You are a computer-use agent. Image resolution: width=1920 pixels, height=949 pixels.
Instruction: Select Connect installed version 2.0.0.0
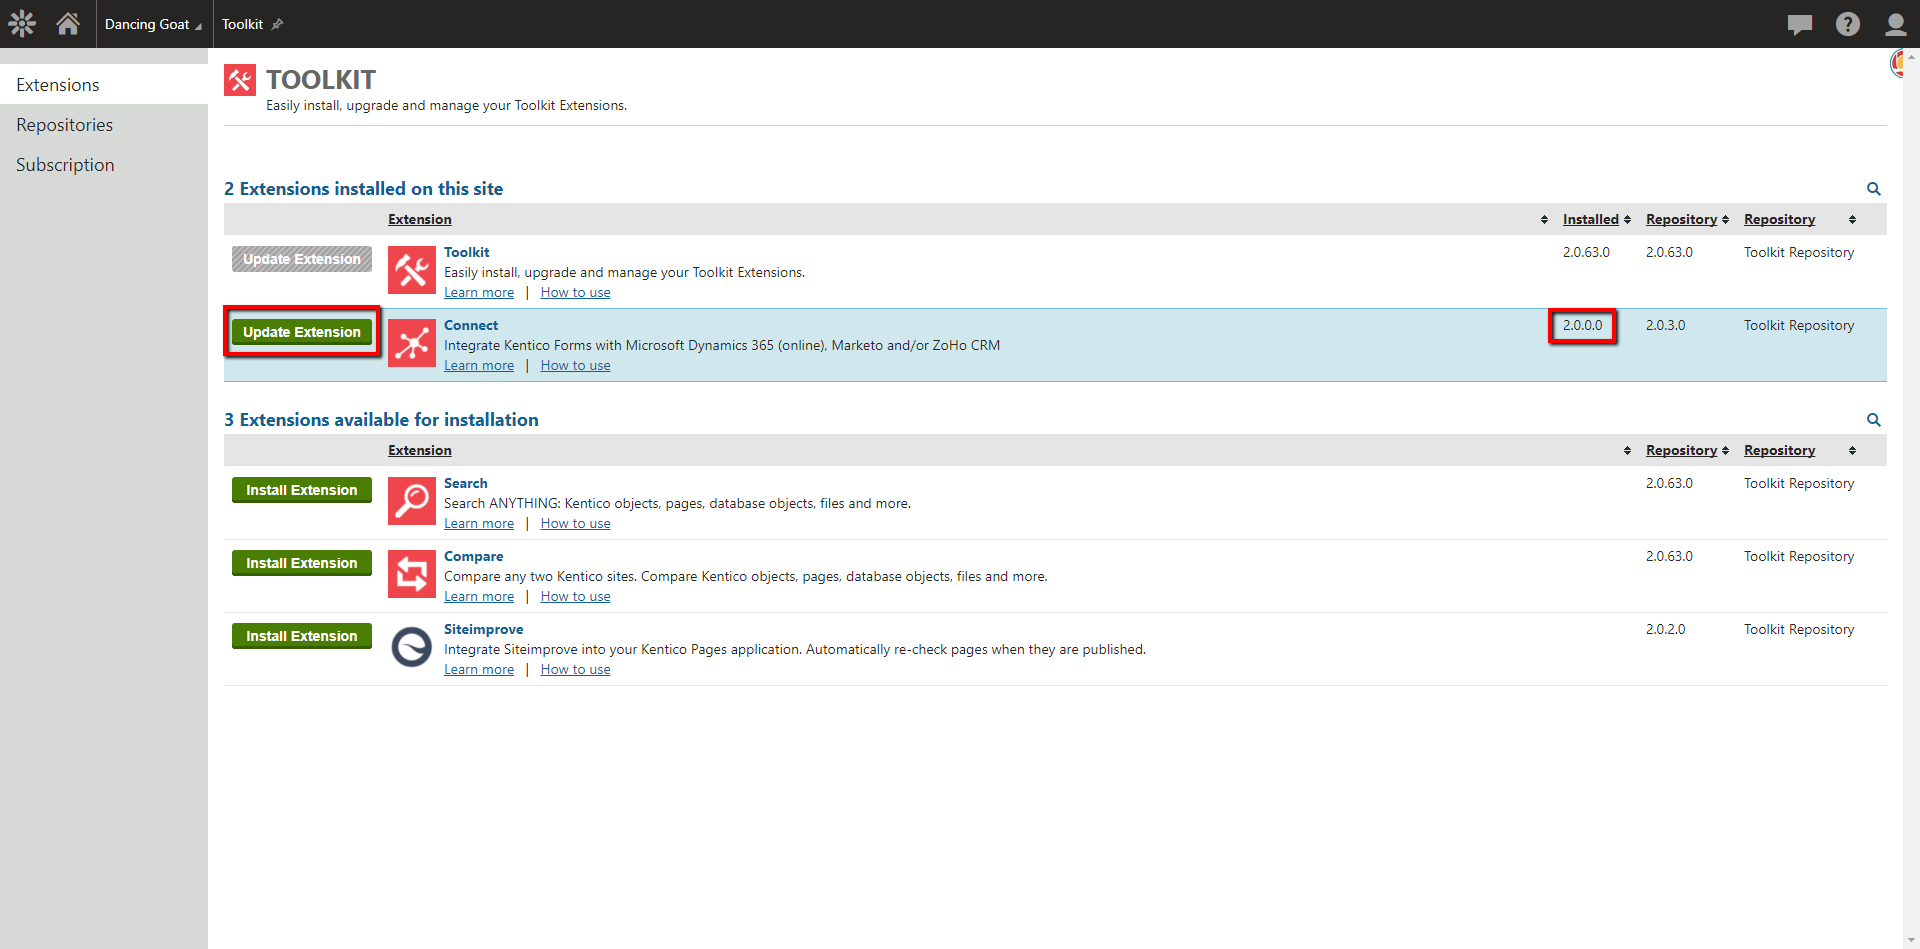pos(1582,325)
